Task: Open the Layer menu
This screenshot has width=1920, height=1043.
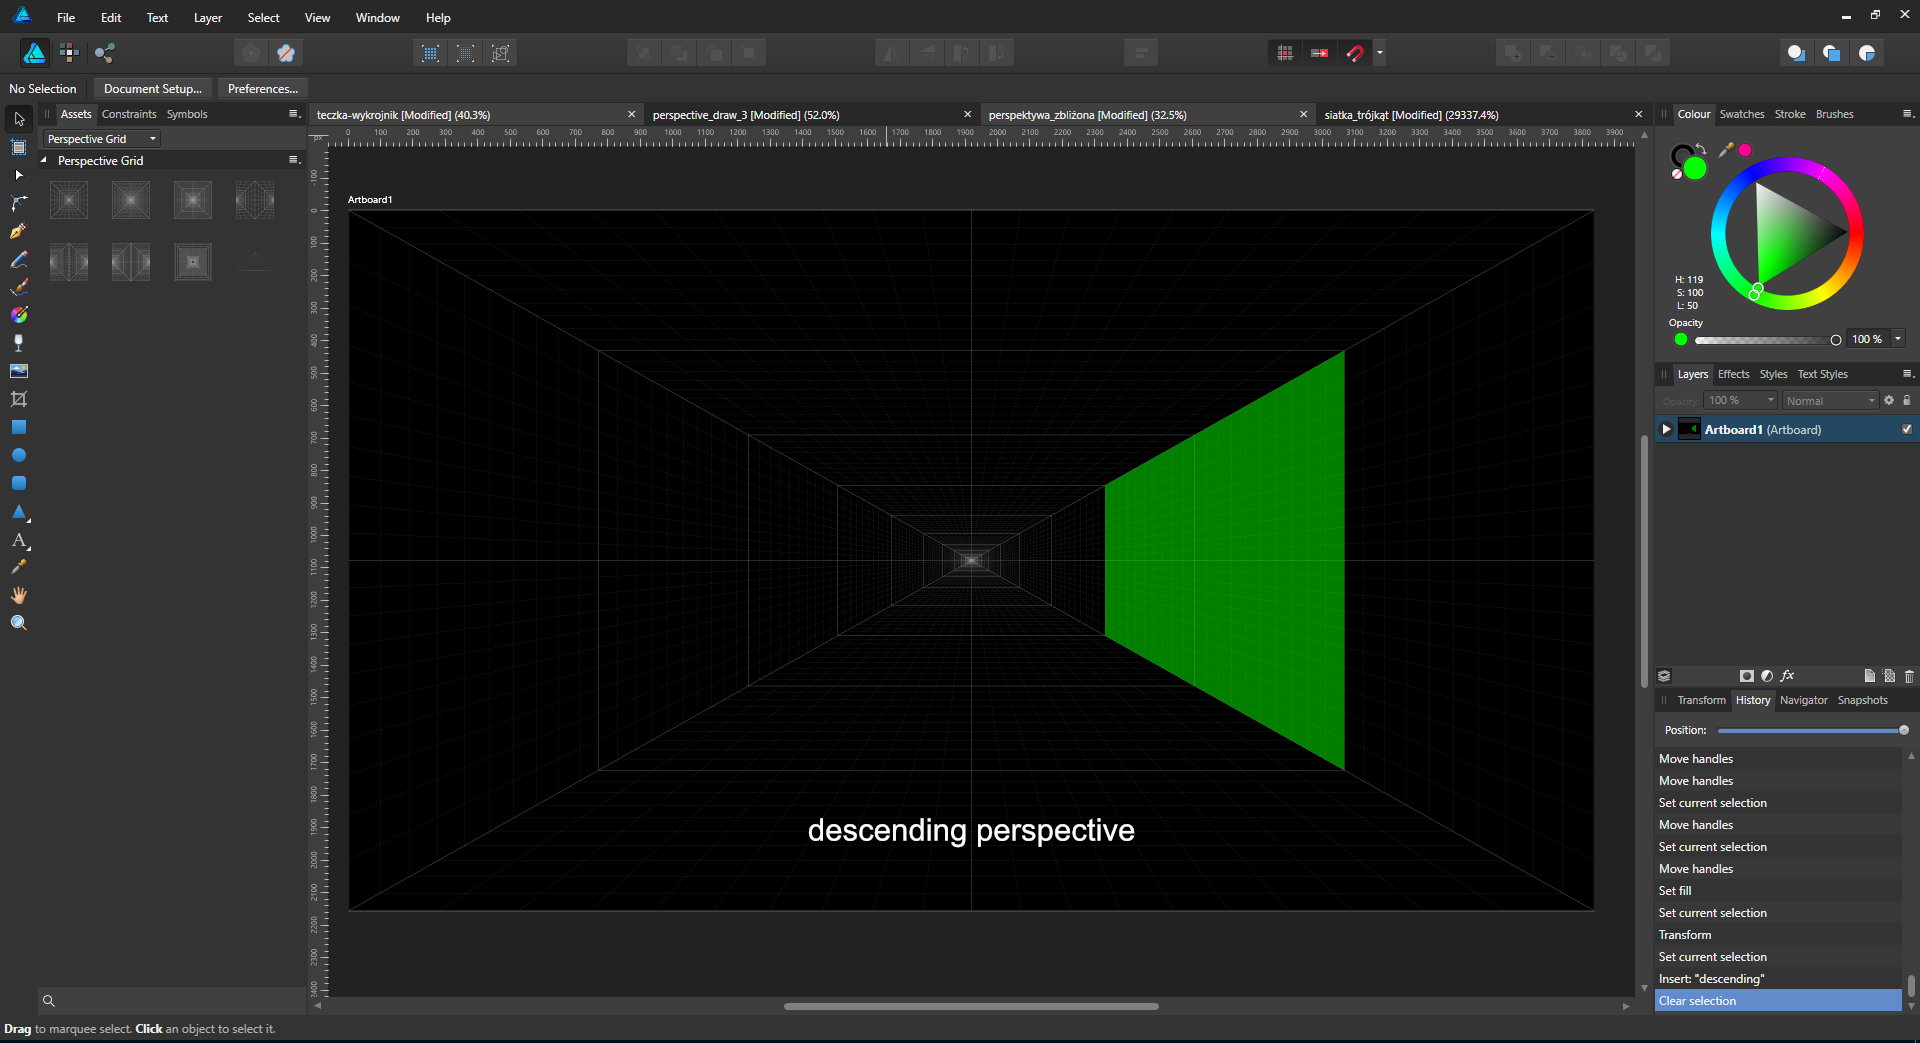Action: 207,17
